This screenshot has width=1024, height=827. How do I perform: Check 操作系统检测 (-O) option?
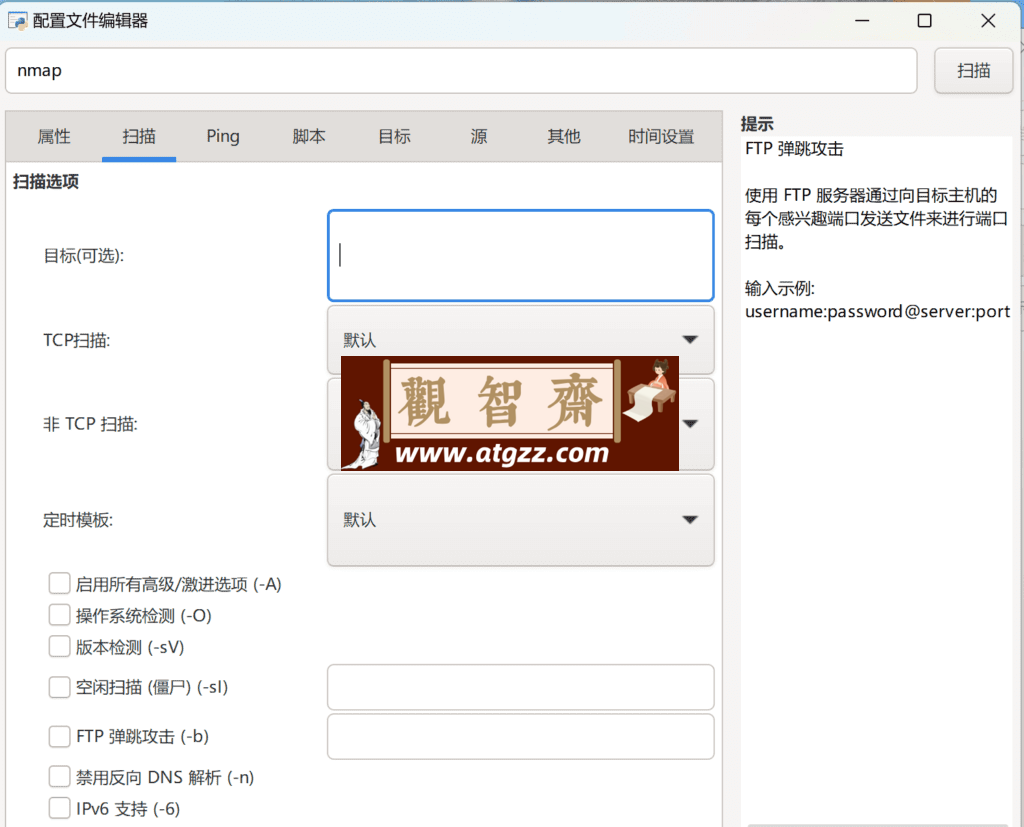59,615
